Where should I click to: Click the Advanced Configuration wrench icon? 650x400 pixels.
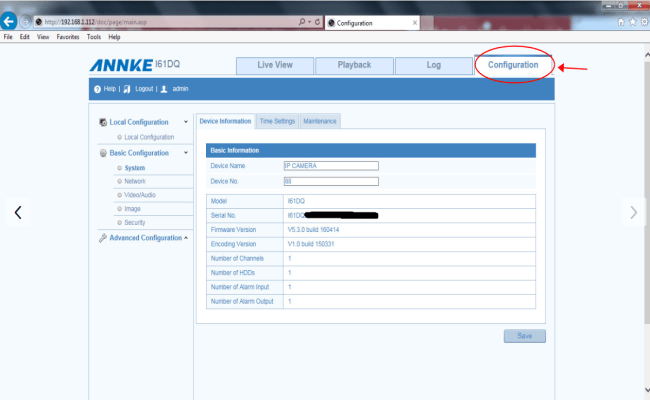click(103, 238)
